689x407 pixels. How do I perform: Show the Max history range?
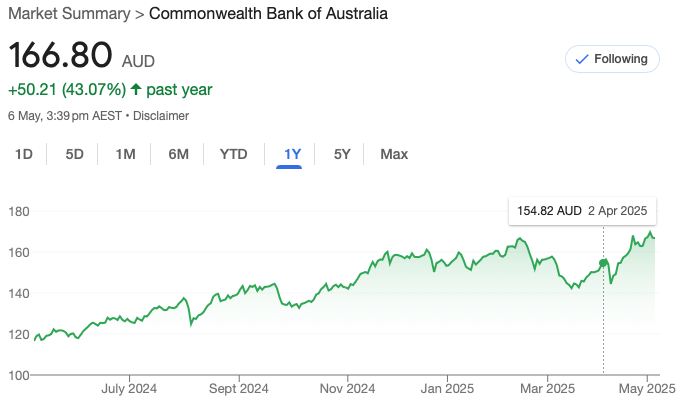pos(394,154)
